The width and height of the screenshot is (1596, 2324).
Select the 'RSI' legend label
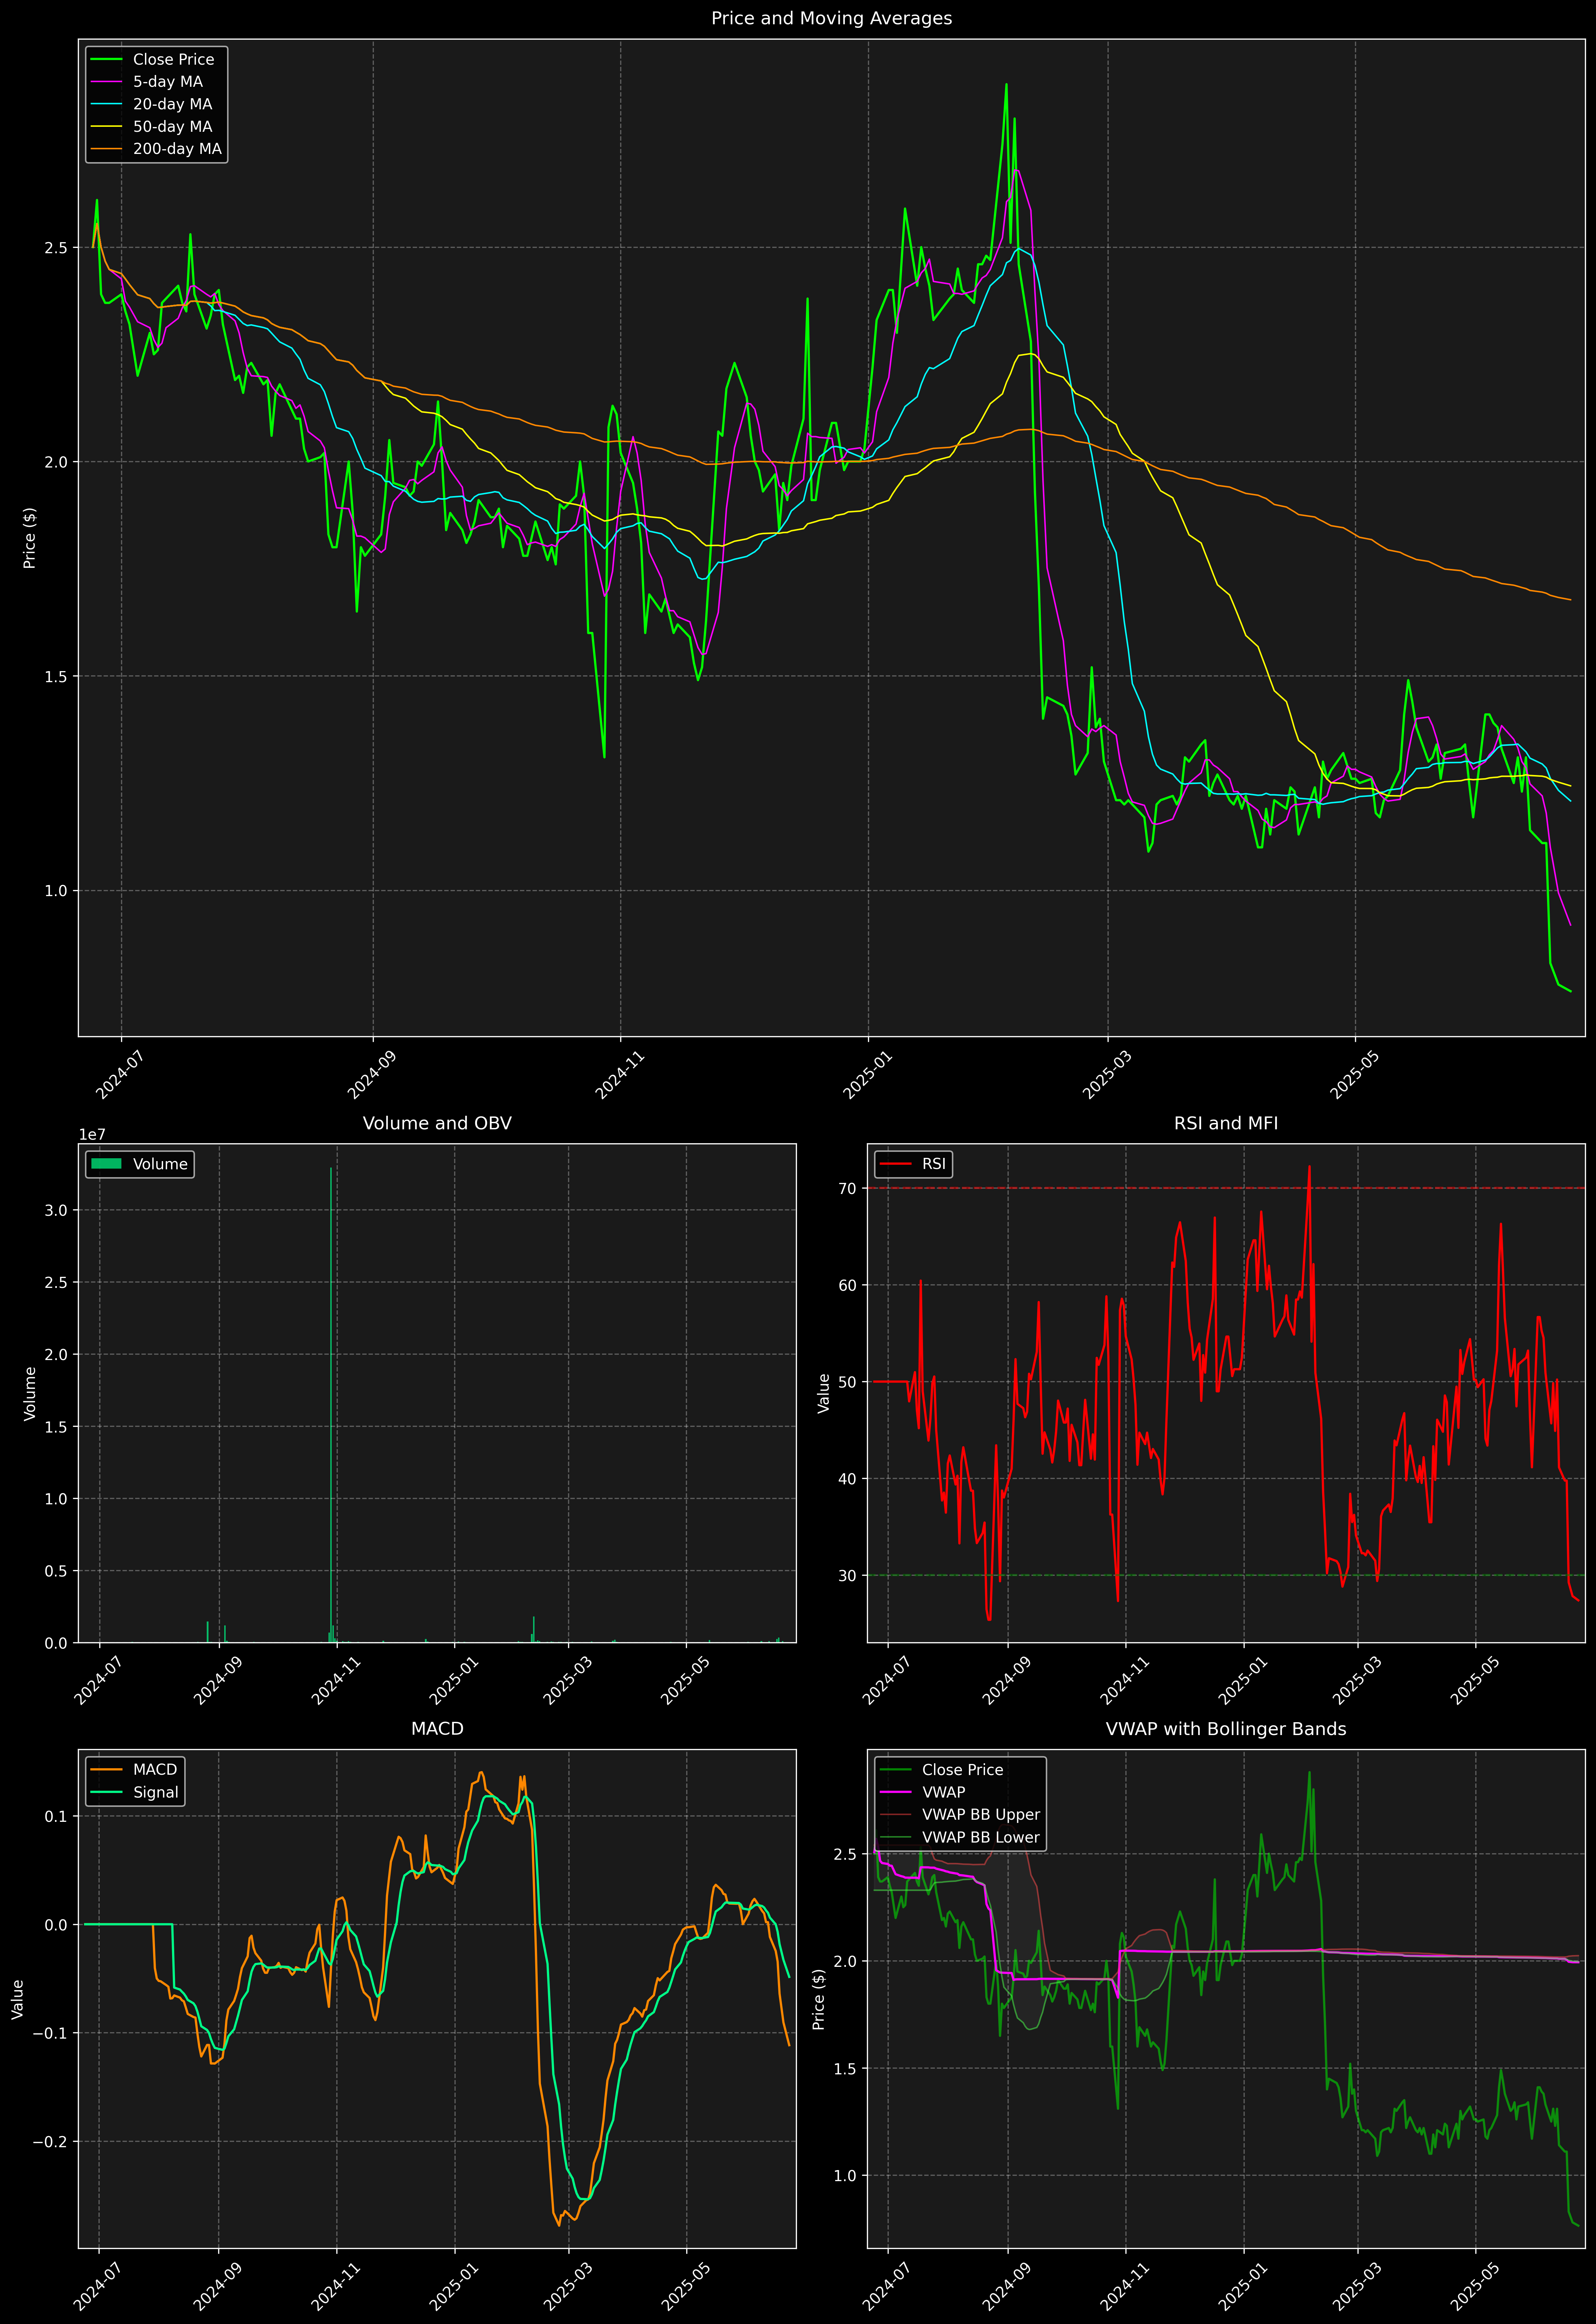[x=934, y=1164]
